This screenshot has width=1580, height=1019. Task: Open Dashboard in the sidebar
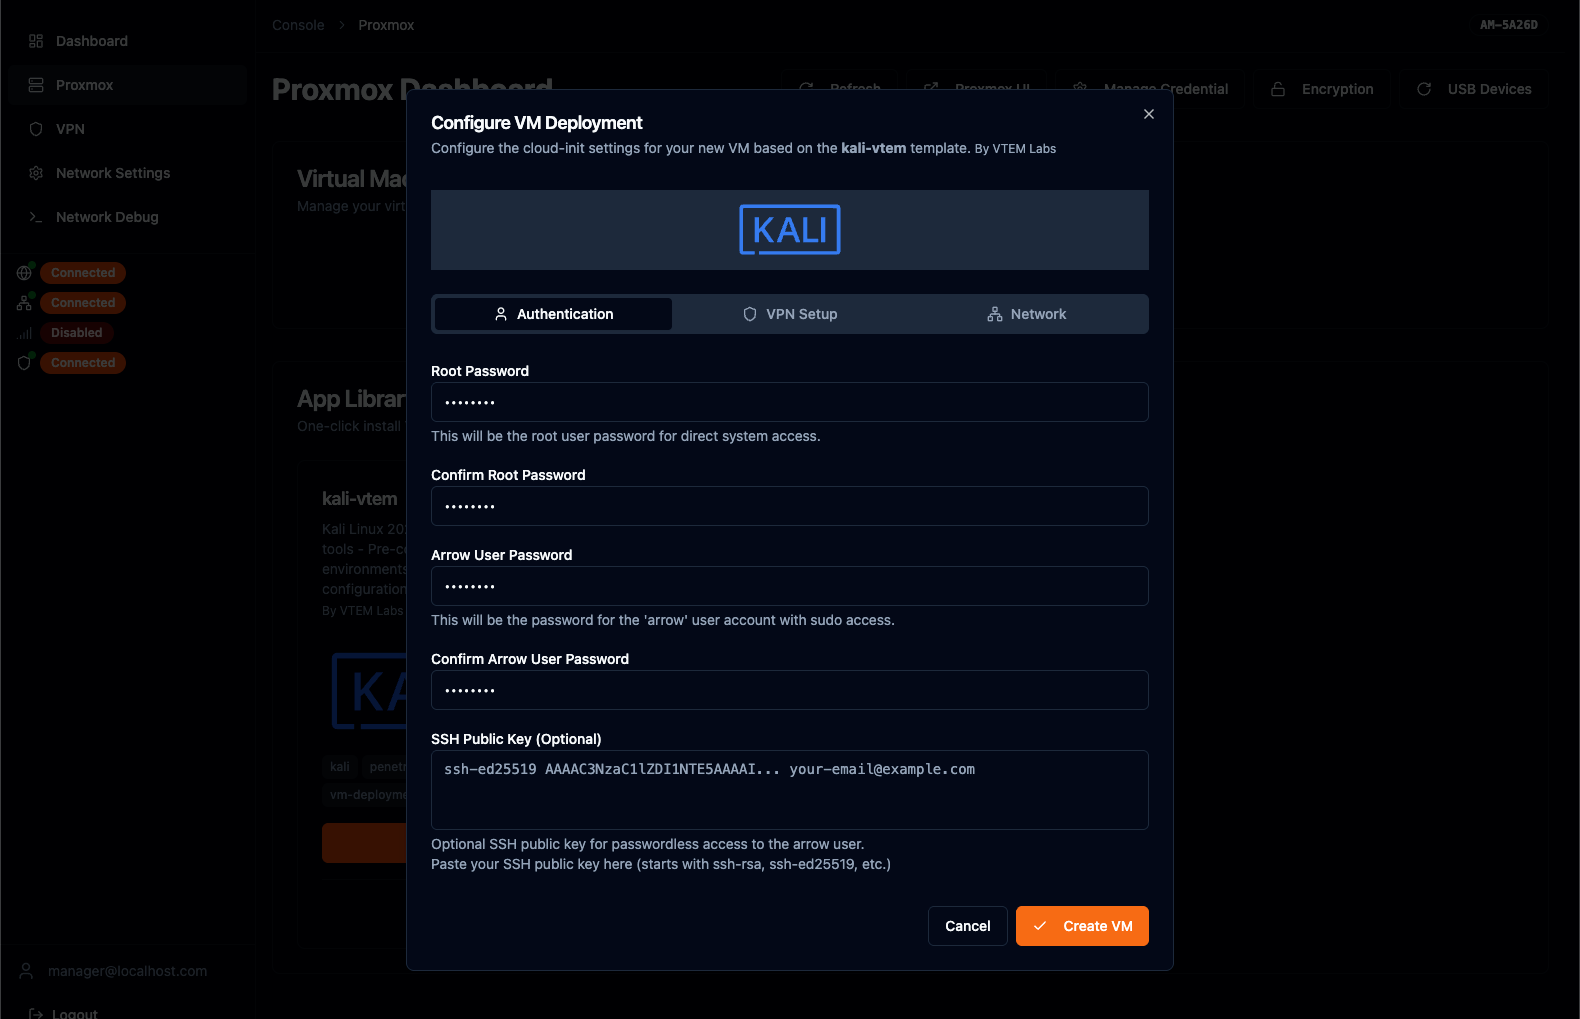coord(127,41)
